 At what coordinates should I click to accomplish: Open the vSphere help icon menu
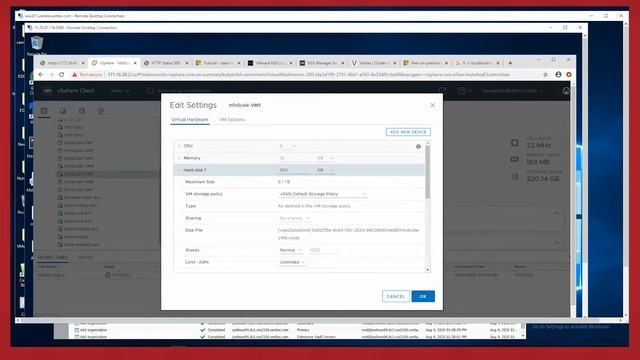coord(464,91)
